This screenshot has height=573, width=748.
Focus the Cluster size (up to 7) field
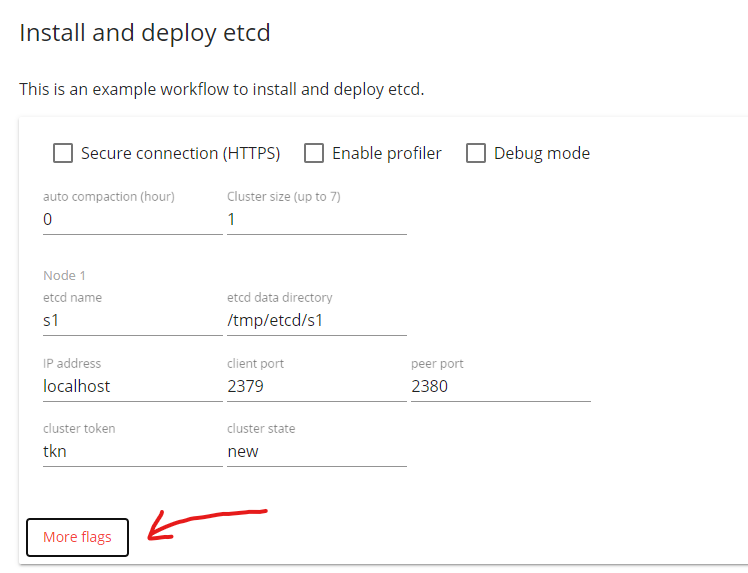coord(317,219)
